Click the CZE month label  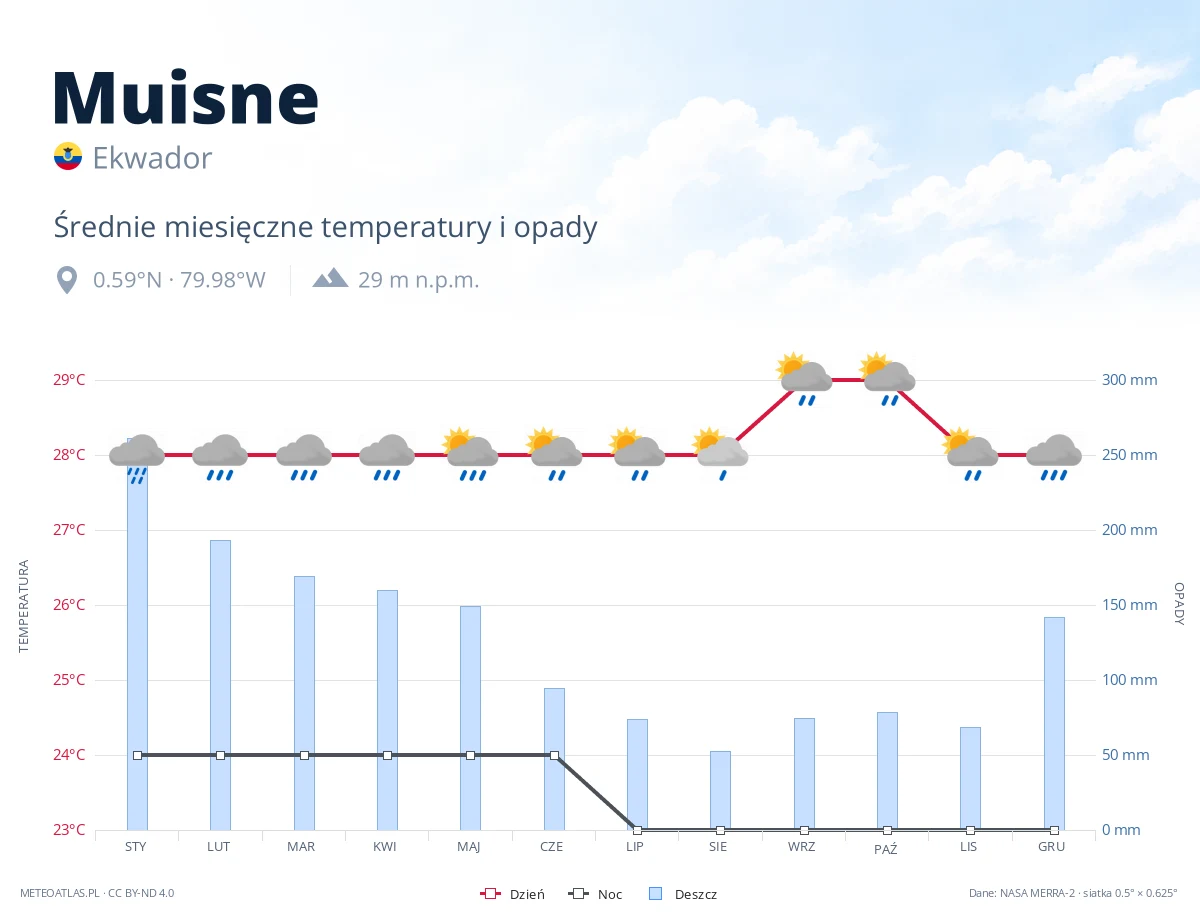pos(551,846)
